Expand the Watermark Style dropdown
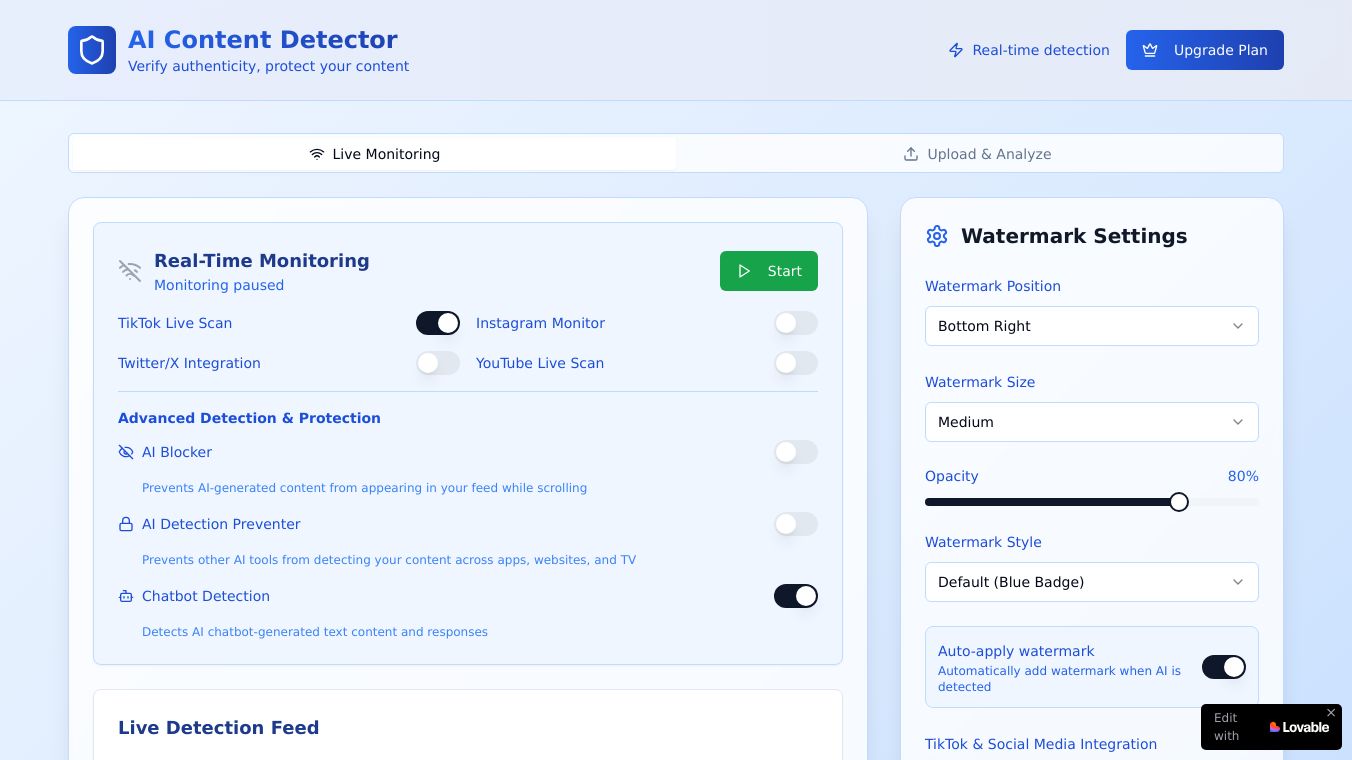This screenshot has height=760, width=1352. [1092, 582]
